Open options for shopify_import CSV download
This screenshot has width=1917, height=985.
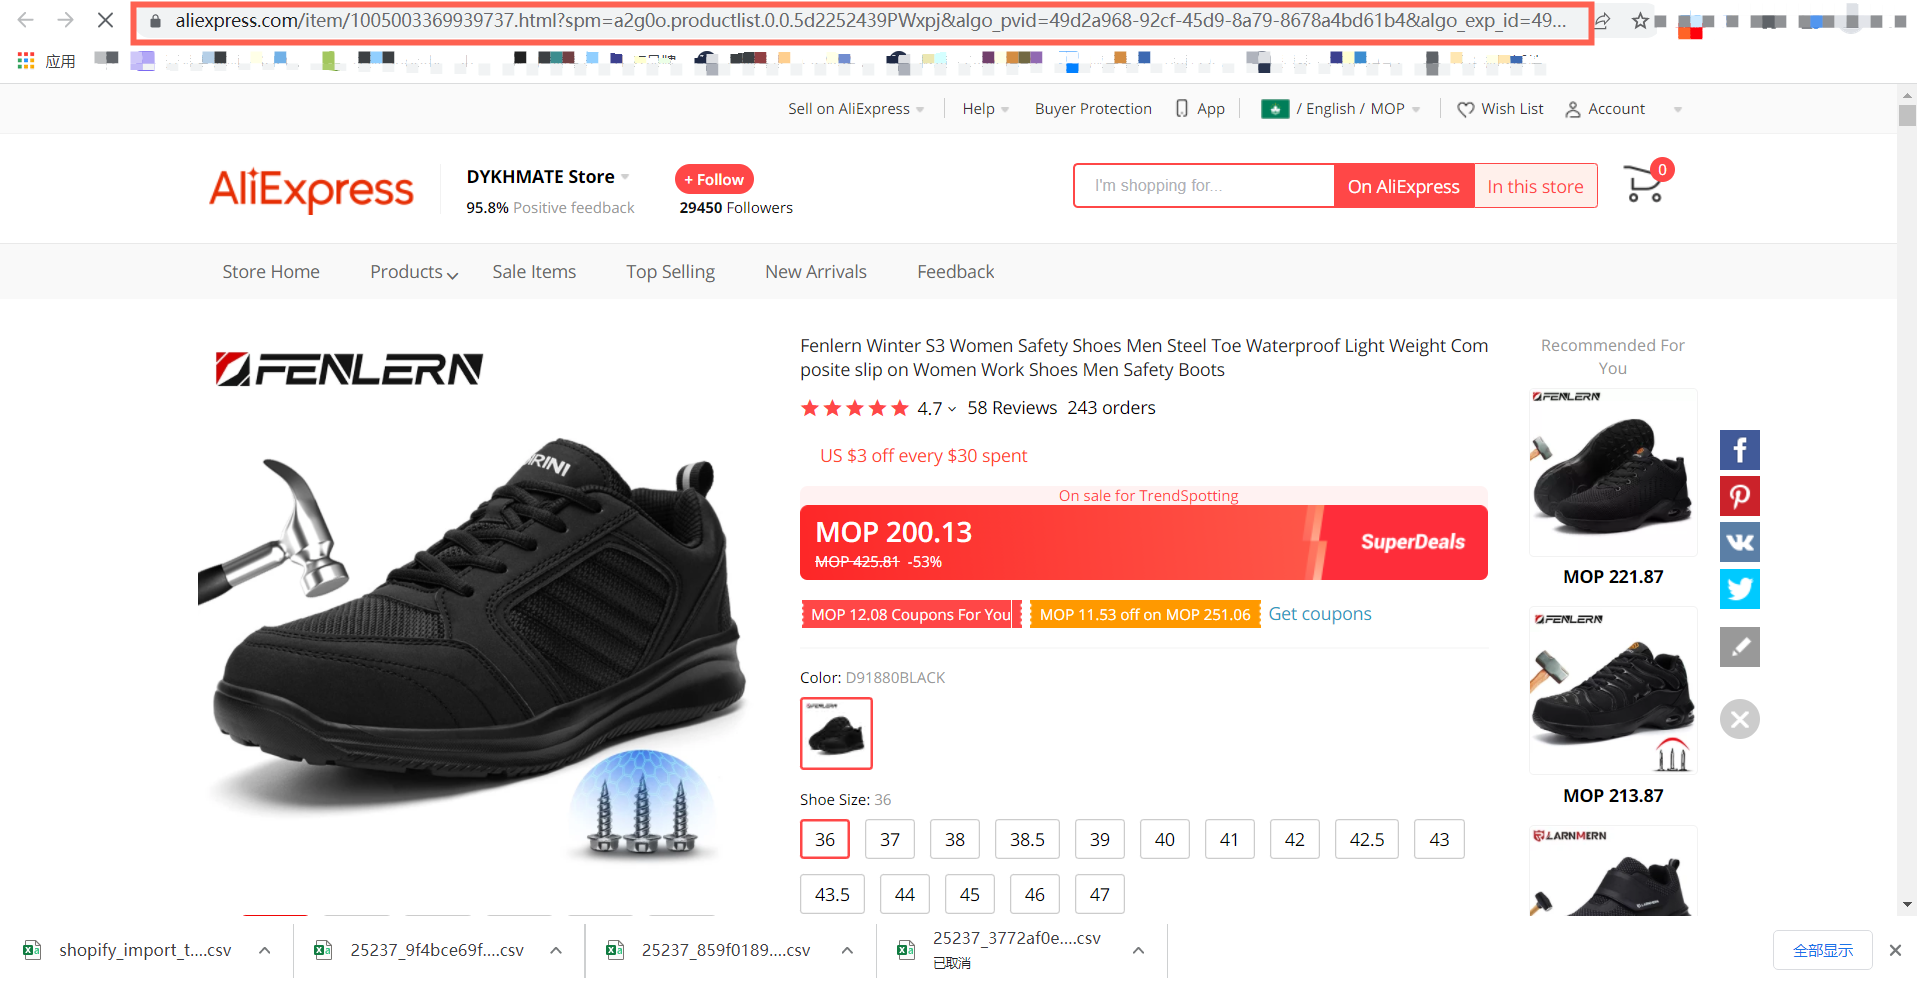pyautogui.click(x=264, y=950)
